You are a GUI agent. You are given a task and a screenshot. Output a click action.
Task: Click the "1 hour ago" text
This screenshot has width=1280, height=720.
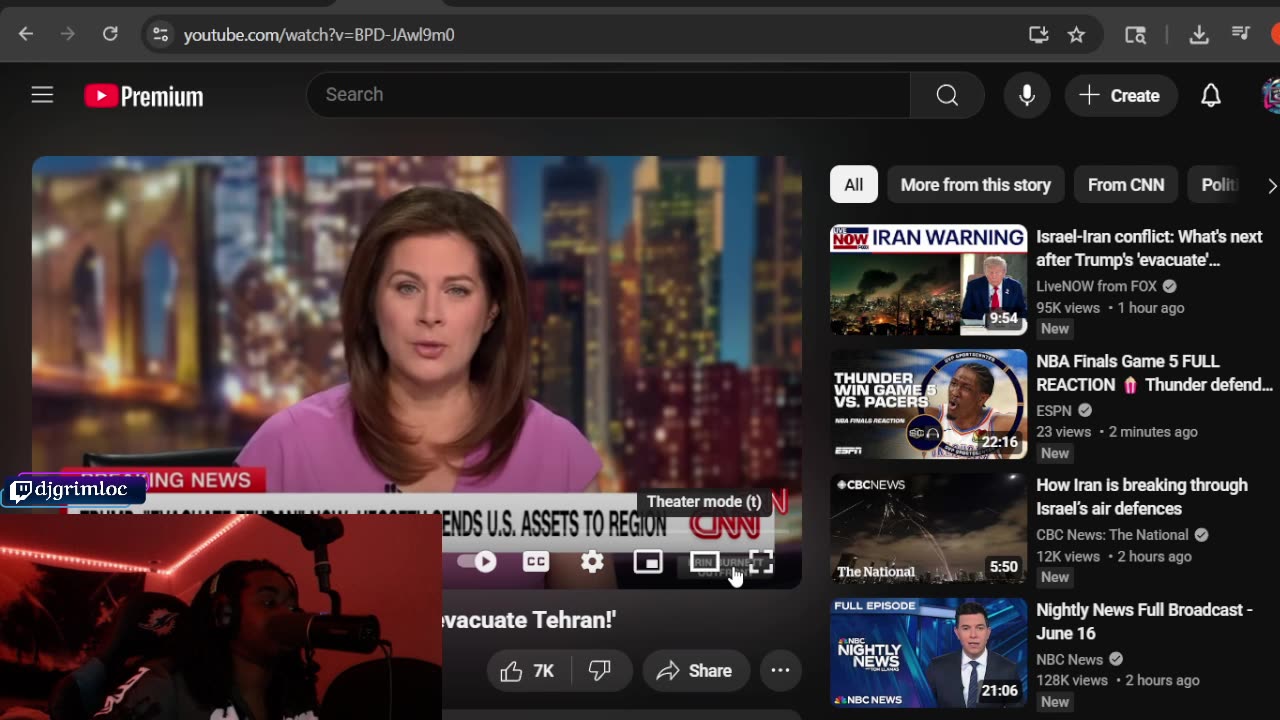[x=1150, y=308]
